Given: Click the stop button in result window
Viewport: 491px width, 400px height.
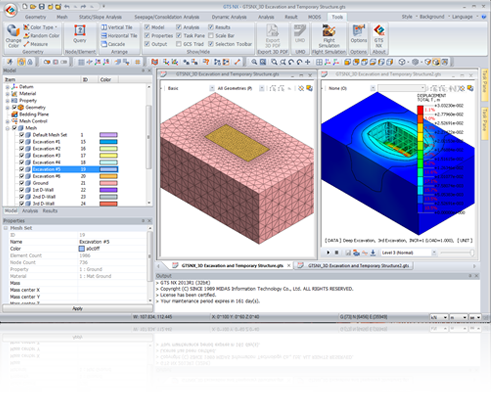Looking at the screenshot, I should click(337, 253).
